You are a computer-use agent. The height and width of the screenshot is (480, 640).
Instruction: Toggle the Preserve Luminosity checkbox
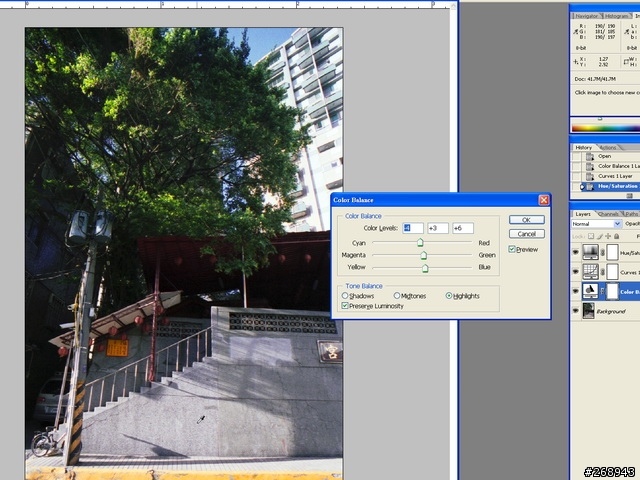pyautogui.click(x=345, y=306)
